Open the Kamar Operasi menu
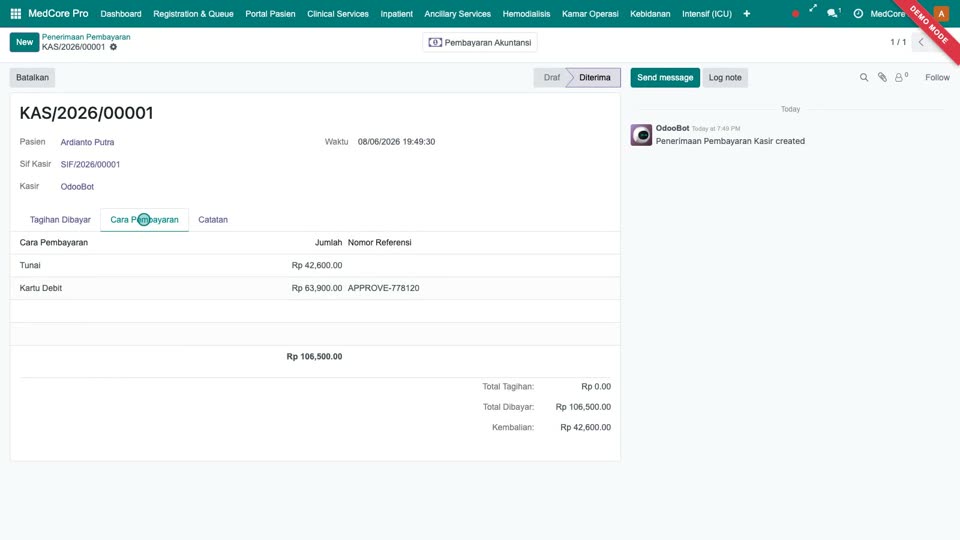This screenshot has height=540, width=960. tap(590, 13)
